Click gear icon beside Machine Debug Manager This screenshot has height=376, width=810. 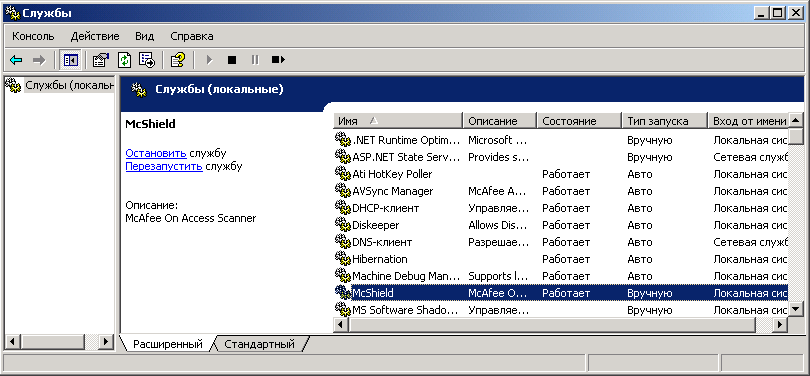pos(343,276)
